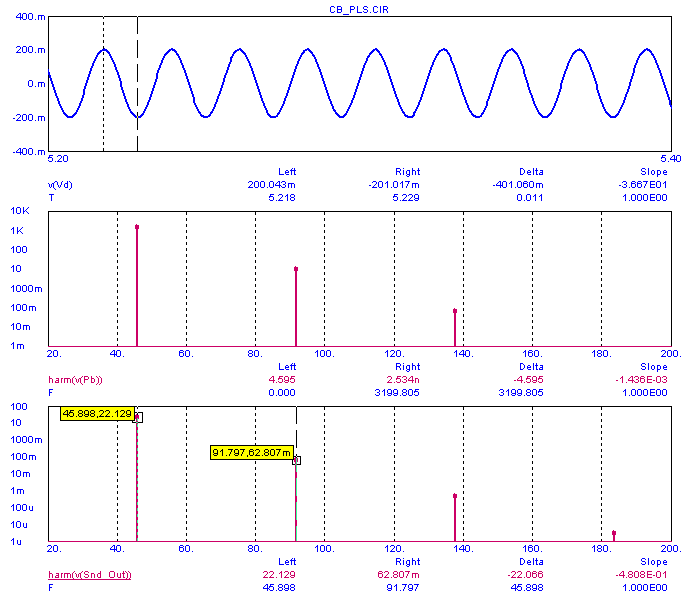Click the 5.40 time axis label
Screen dimensions: 700x600
[x=671, y=159]
